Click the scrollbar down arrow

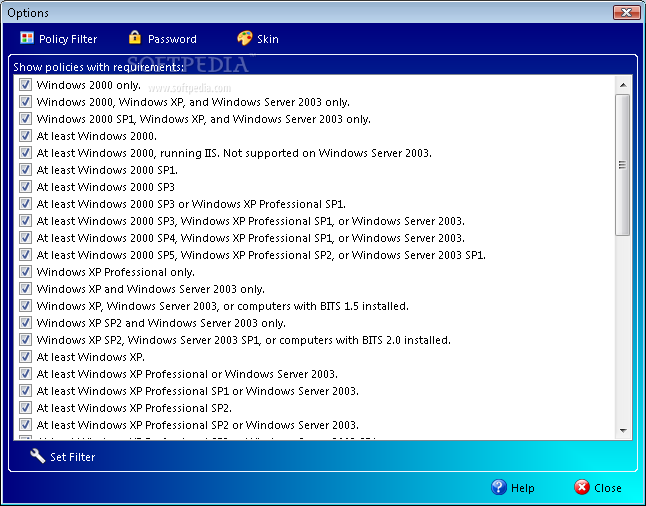tap(623, 431)
